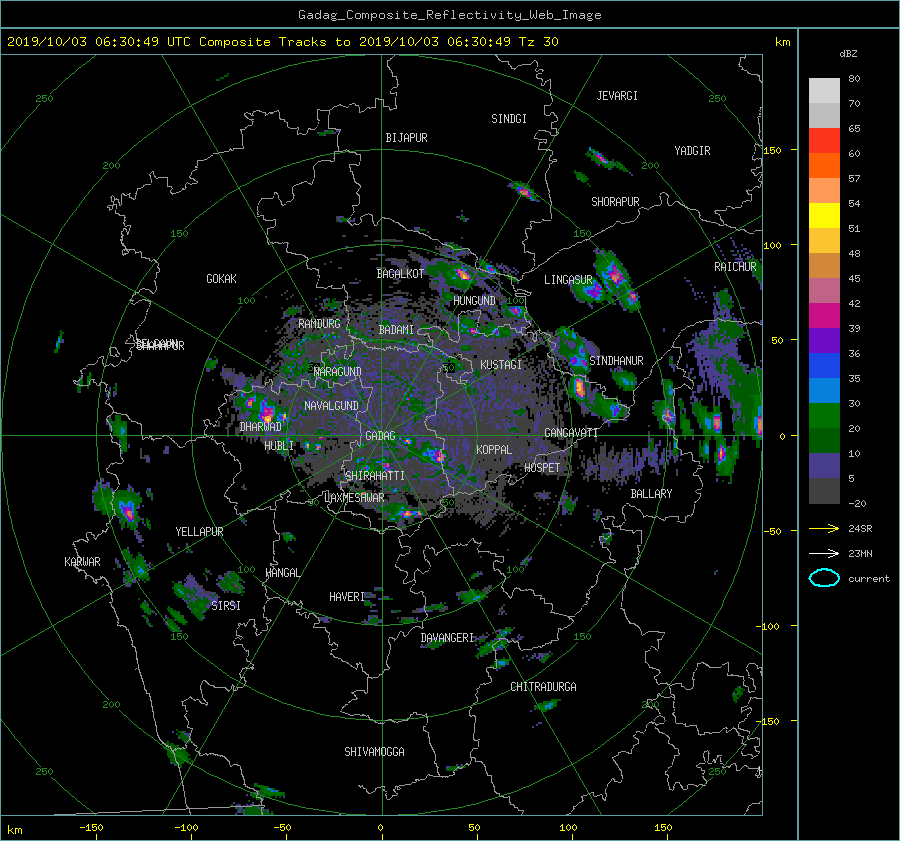The image size is (900, 841).
Task: Click the NAVALGUND city label
Action: (x=331, y=405)
